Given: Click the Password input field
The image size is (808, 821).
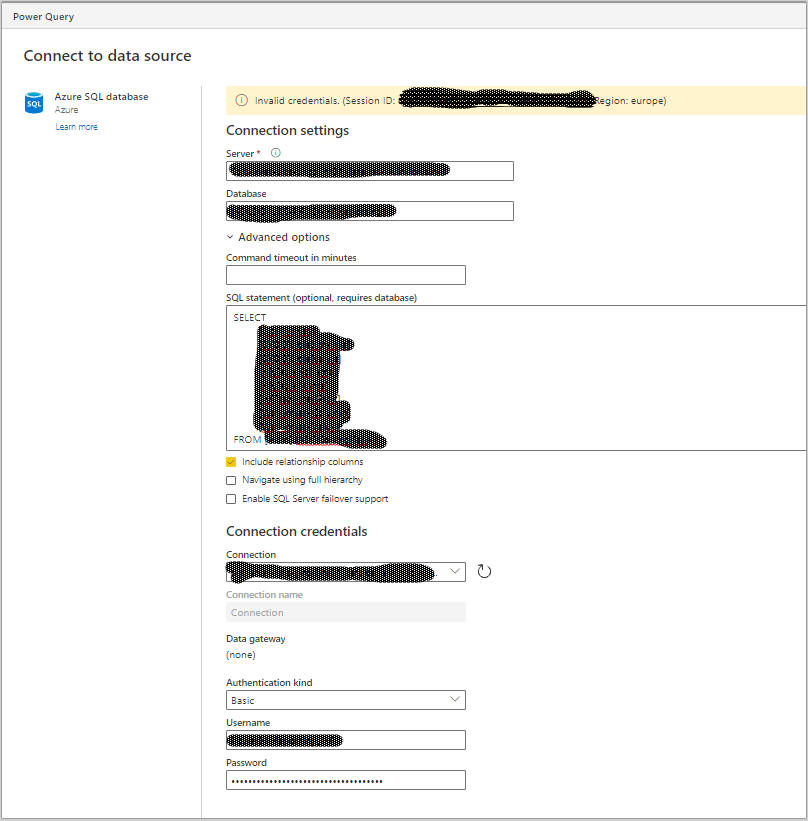Looking at the screenshot, I should (346, 780).
